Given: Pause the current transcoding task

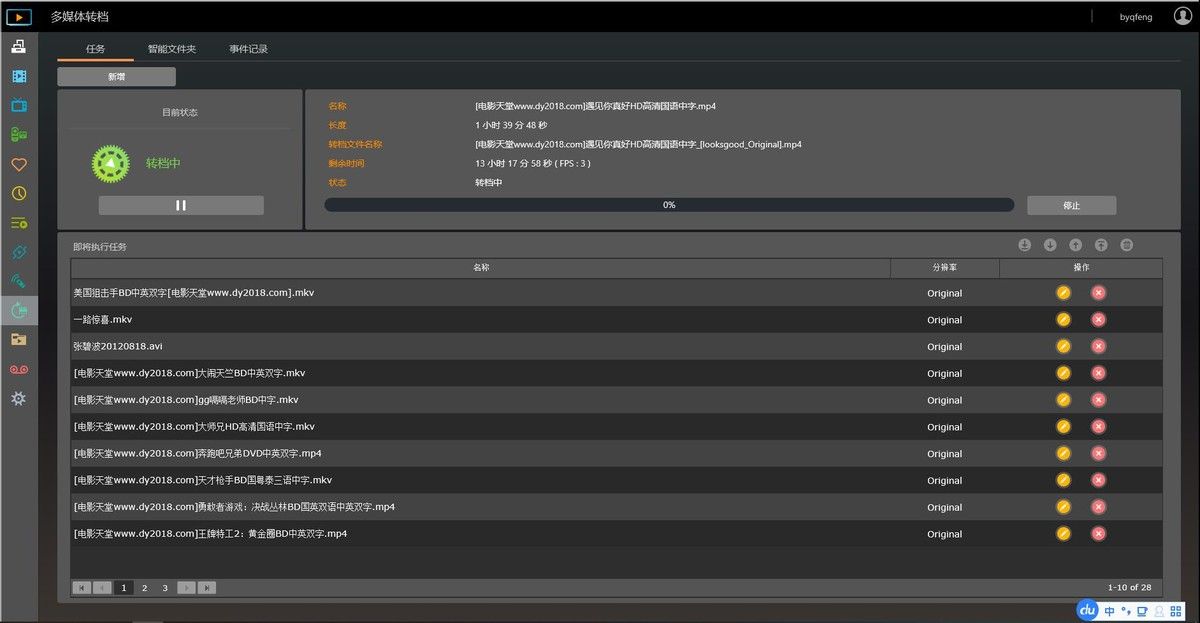Looking at the screenshot, I should click(x=181, y=205).
